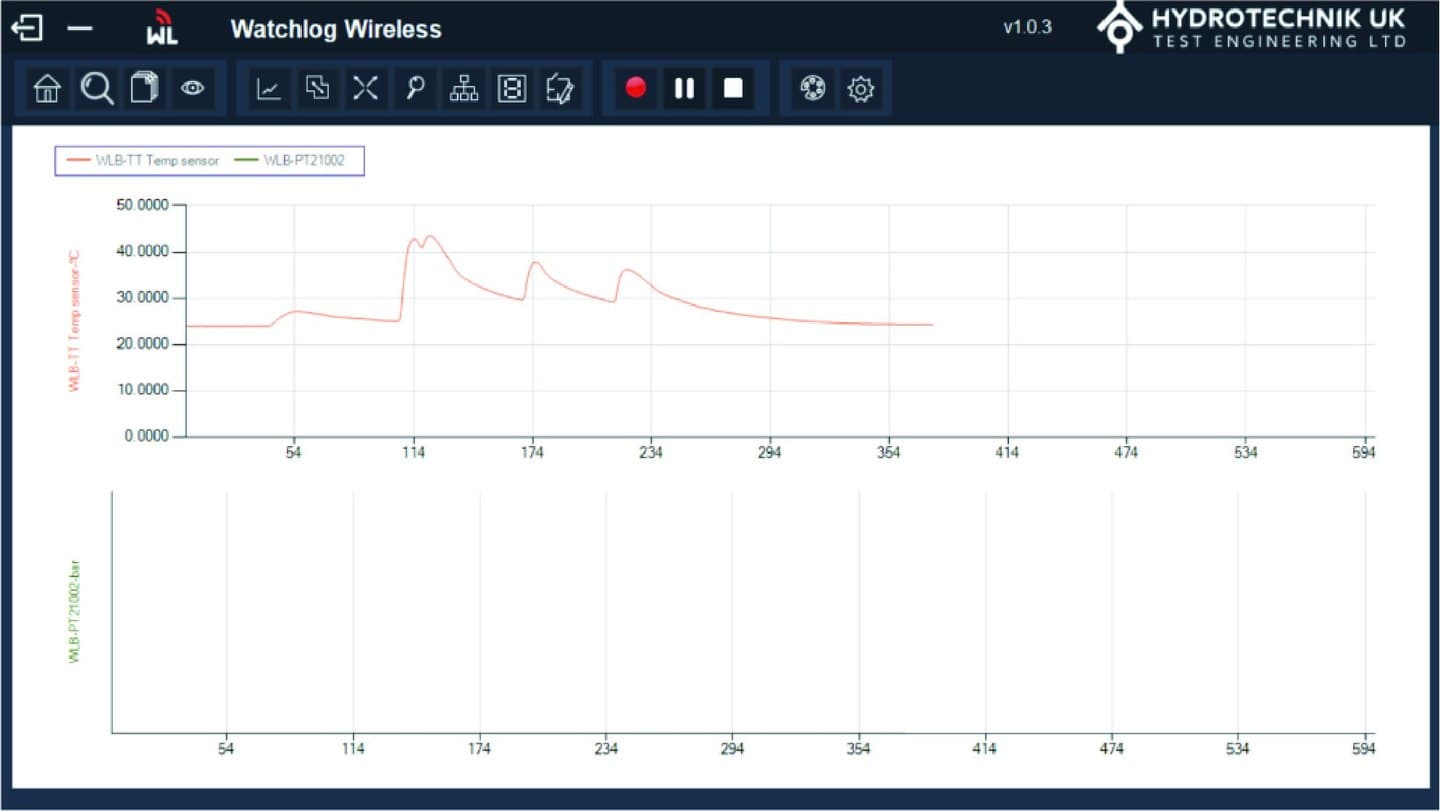Click the overlapping squares icon
Screen dimensions: 1440x811
tap(317, 89)
